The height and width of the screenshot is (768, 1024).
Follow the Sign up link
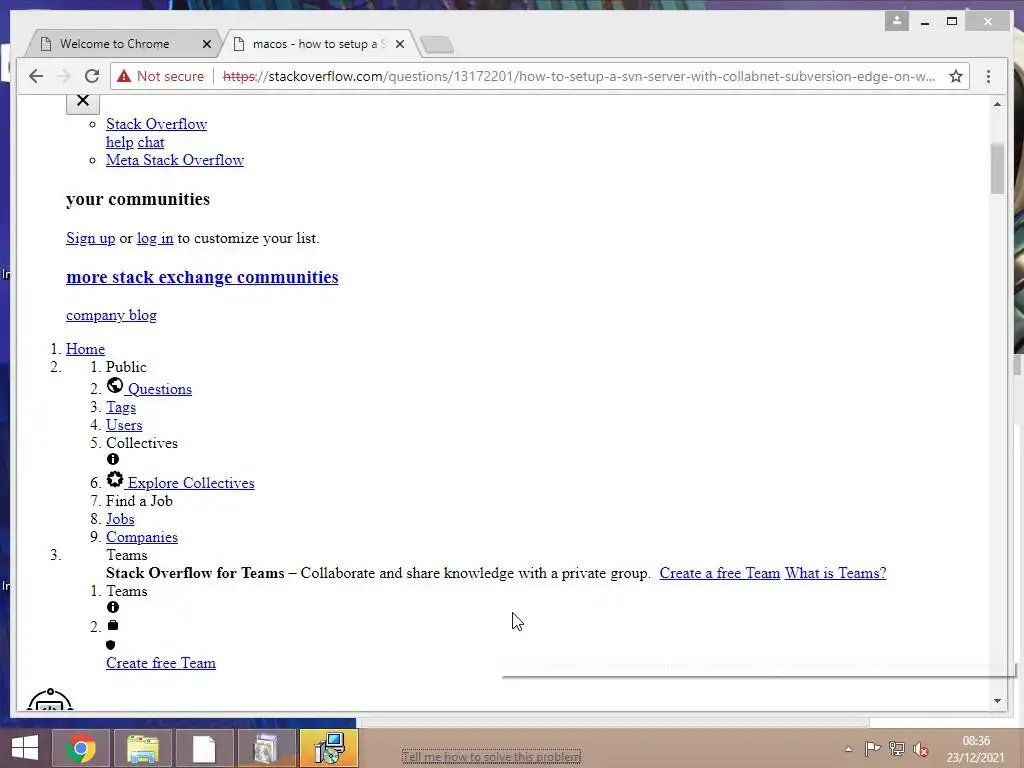pyautogui.click(x=90, y=238)
